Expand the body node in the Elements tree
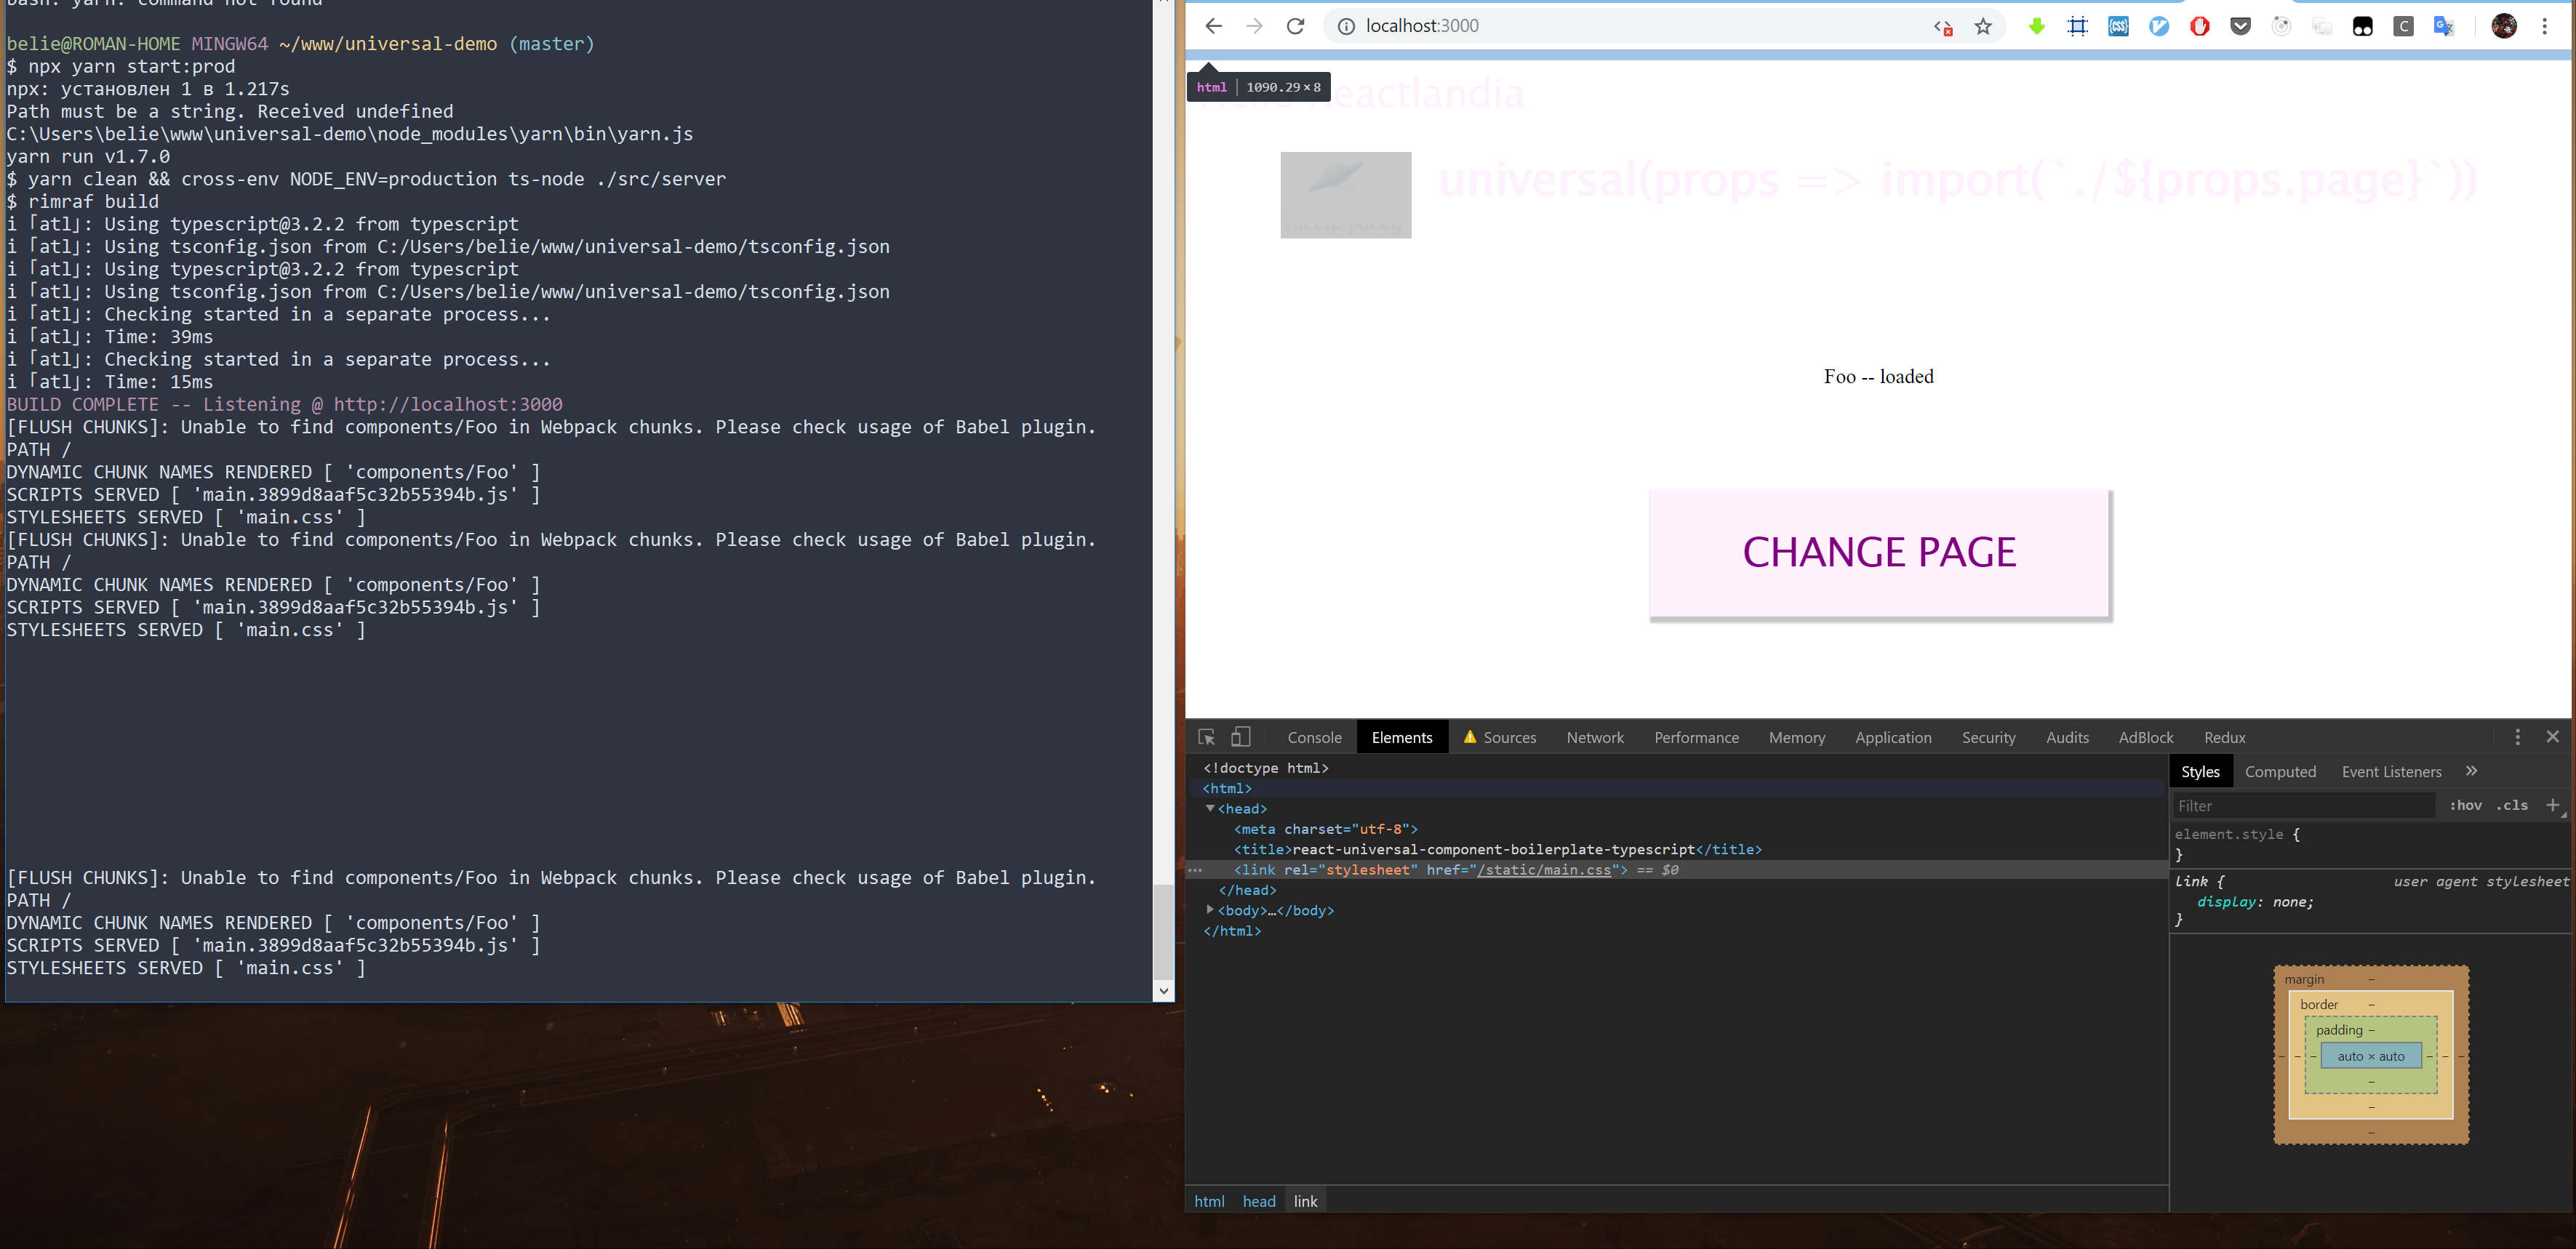Screen dimensions: 2576x1249 point(1210,910)
